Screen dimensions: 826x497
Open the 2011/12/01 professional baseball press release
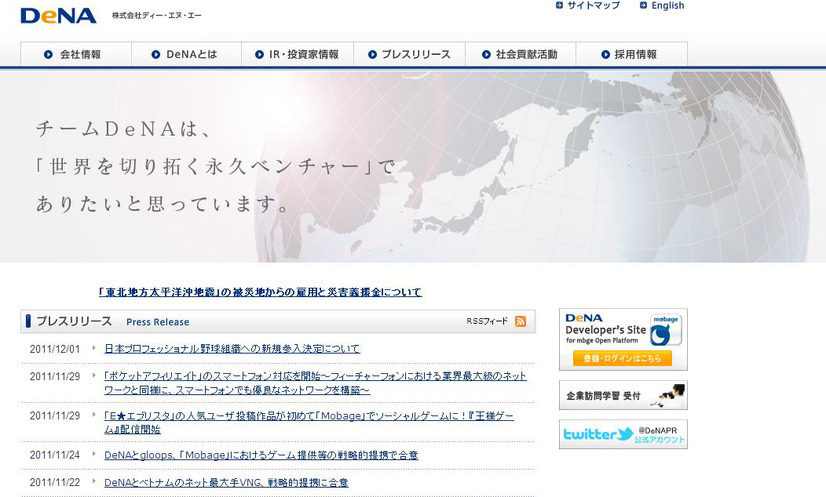pyautogui.click(x=232, y=349)
